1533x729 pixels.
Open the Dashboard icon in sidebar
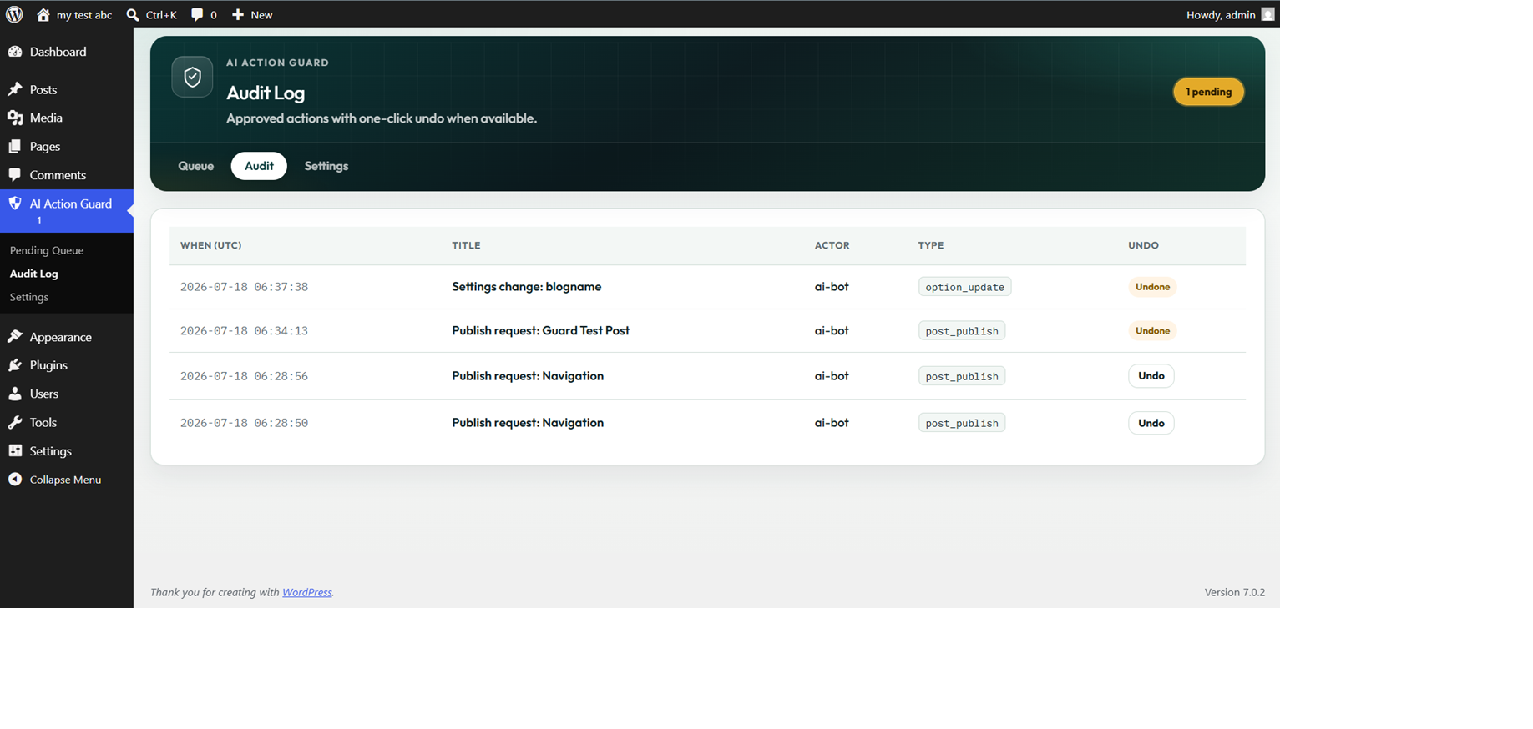[x=15, y=52]
